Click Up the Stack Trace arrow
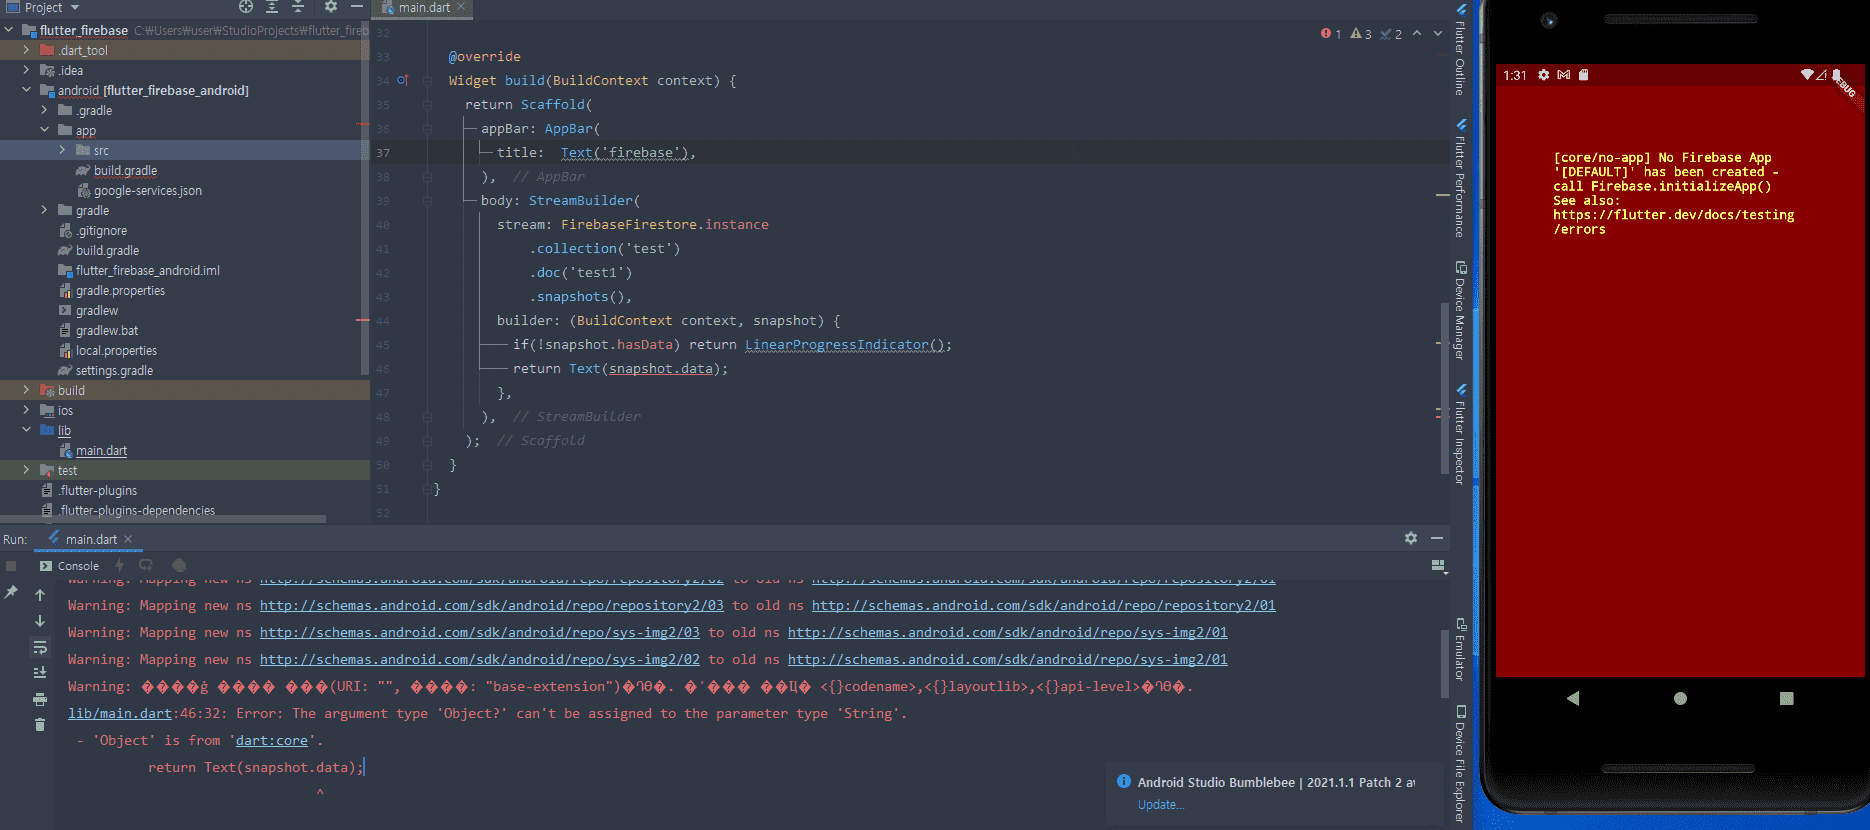 coord(40,595)
